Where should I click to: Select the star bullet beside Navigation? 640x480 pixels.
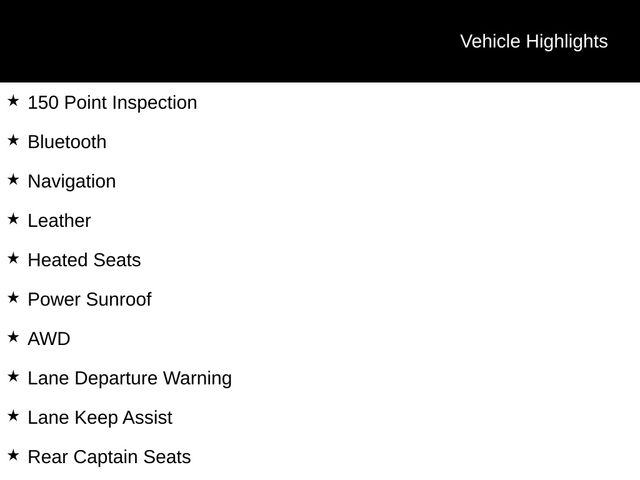coord(13,180)
